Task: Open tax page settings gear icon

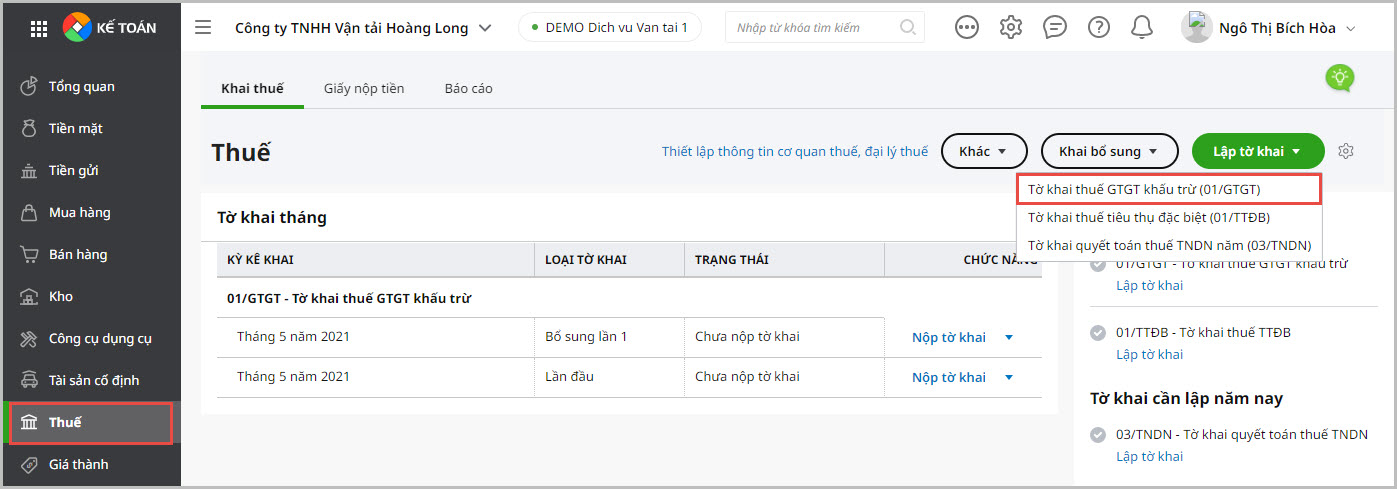Action: coord(1346,151)
